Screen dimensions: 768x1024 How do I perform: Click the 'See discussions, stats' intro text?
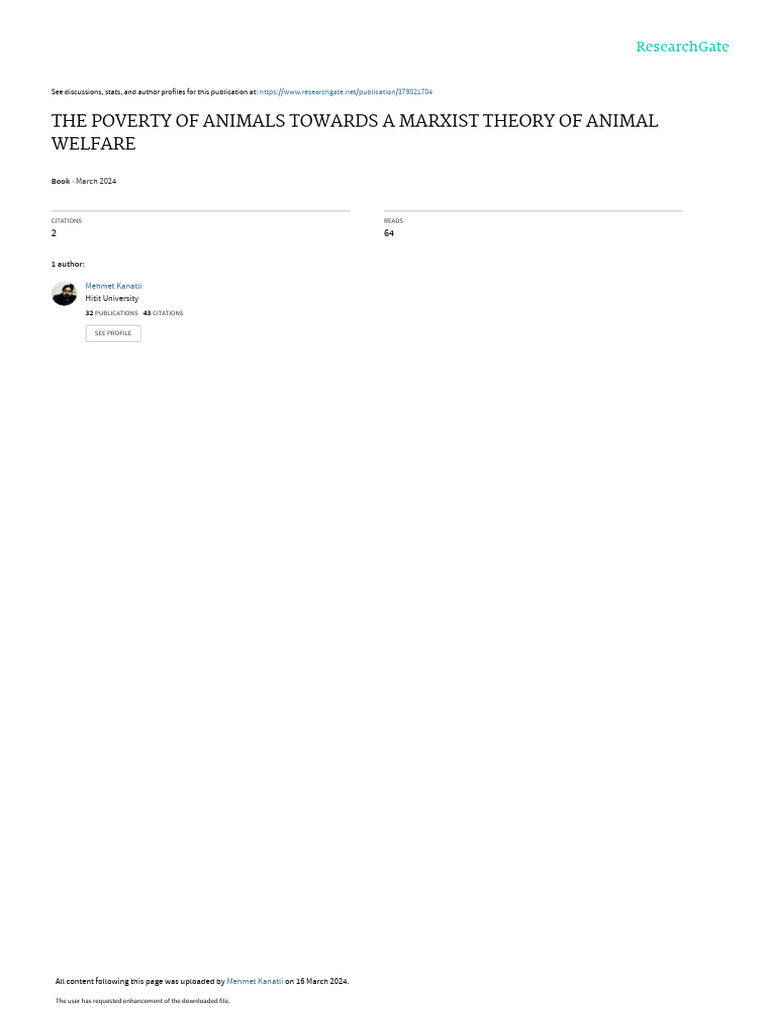tap(154, 92)
